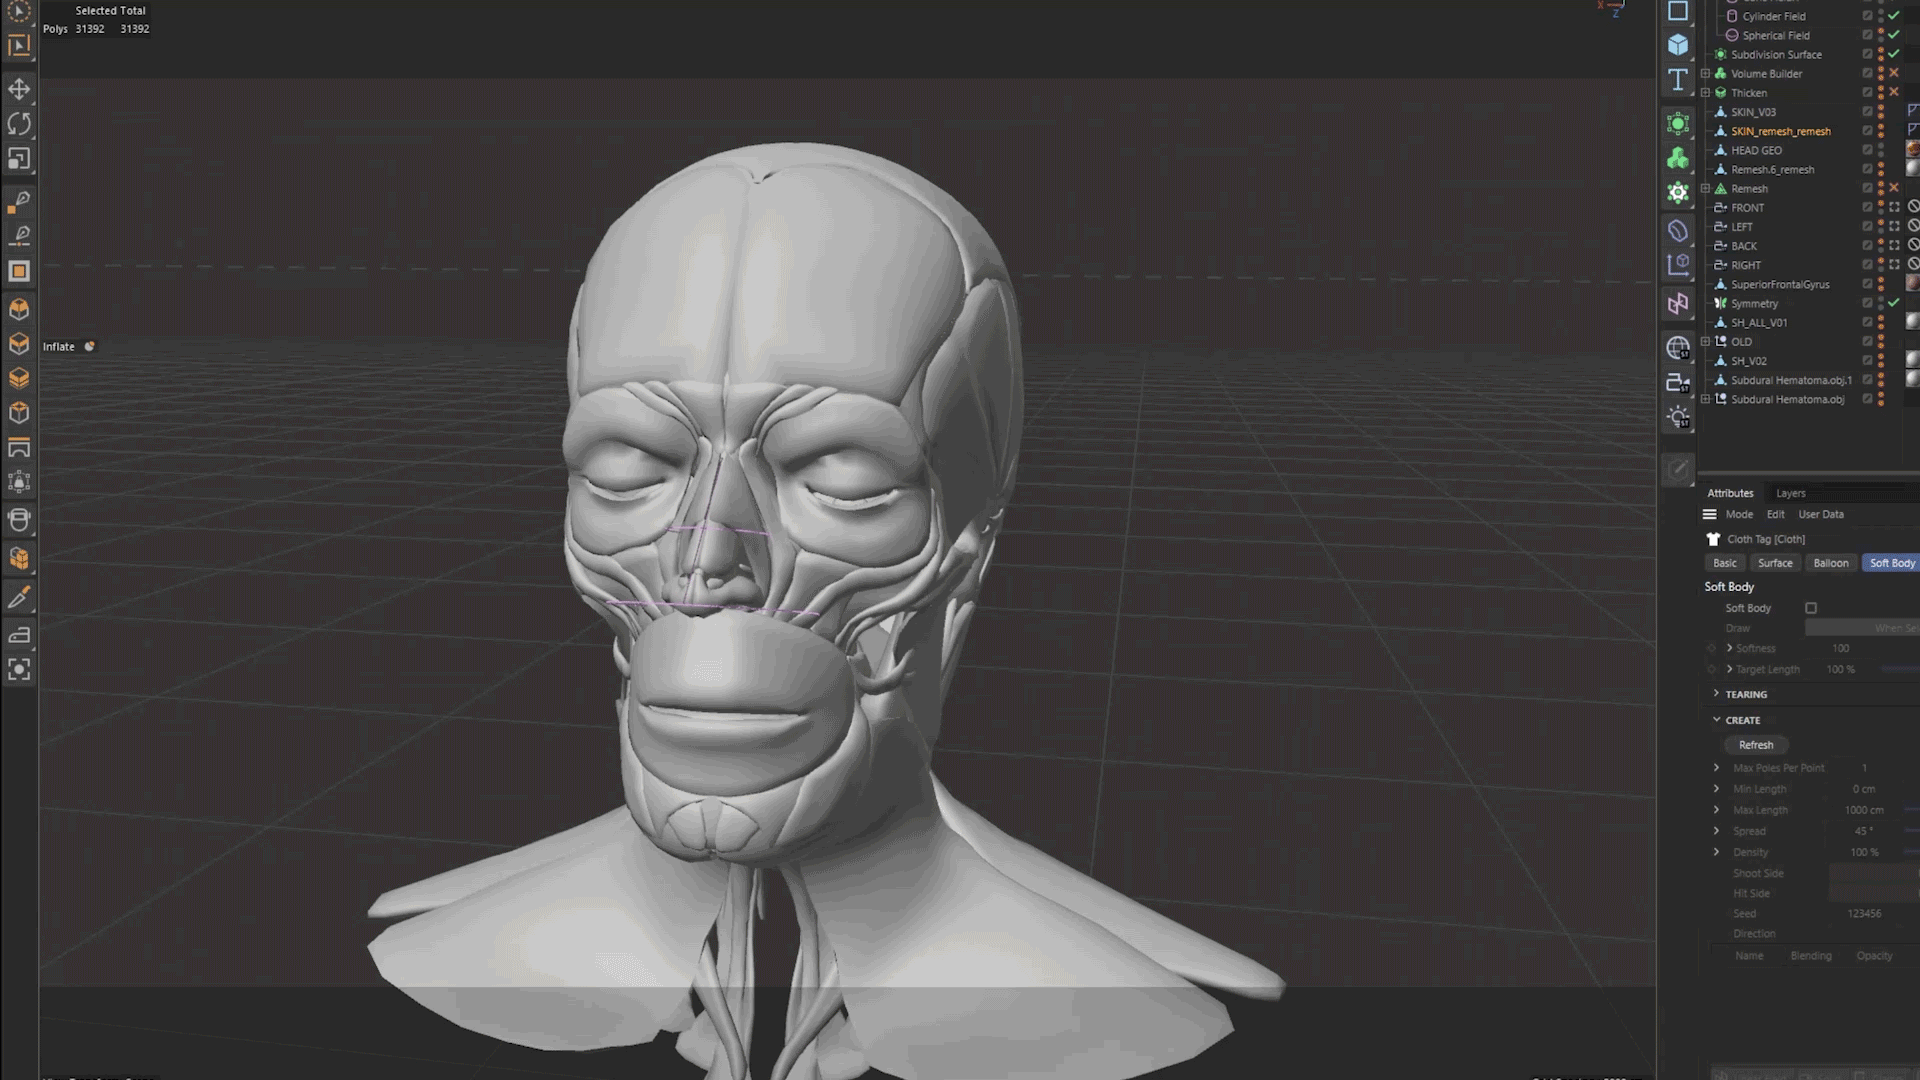This screenshot has width=1920, height=1080.
Task: Click the HEAD GEO material tag swatch
Action: (x=1912, y=150)
